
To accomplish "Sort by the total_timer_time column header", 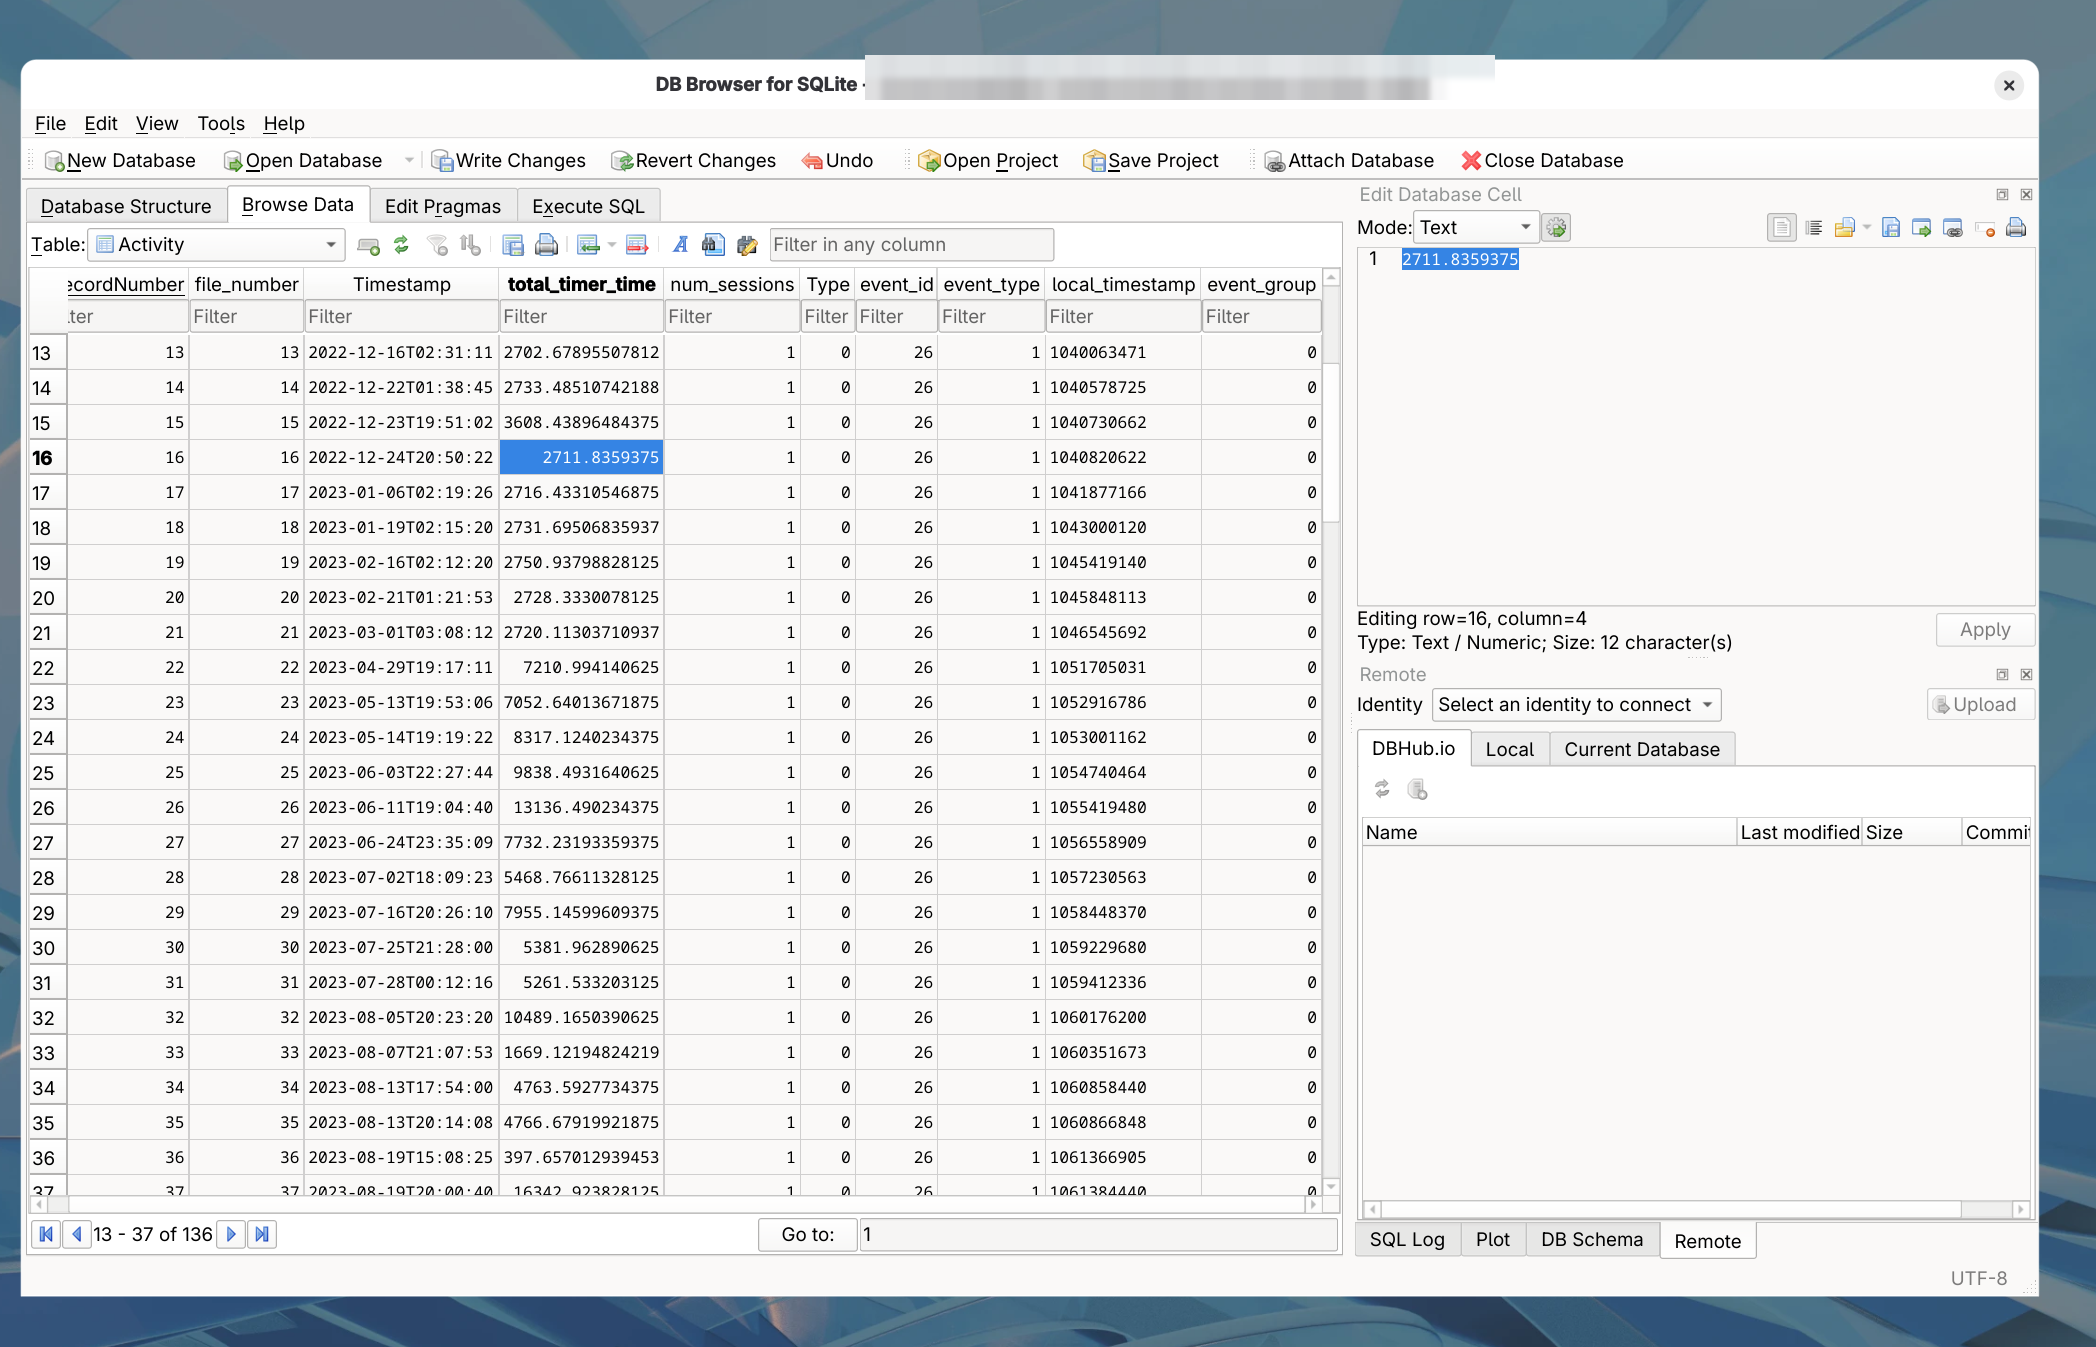I will tap(582, 284).
